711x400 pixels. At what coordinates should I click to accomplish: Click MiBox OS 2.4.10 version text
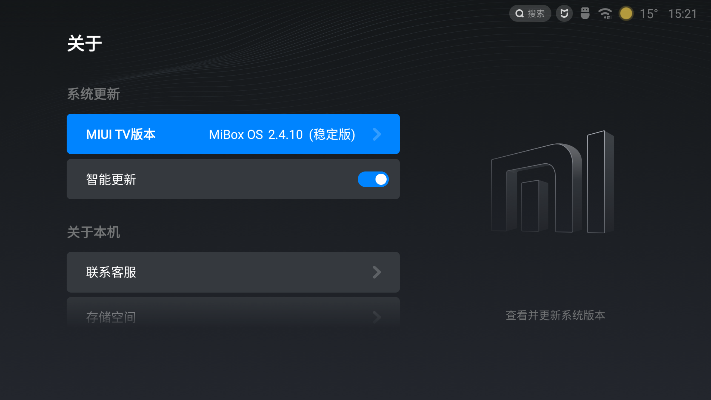pos(282,134)
